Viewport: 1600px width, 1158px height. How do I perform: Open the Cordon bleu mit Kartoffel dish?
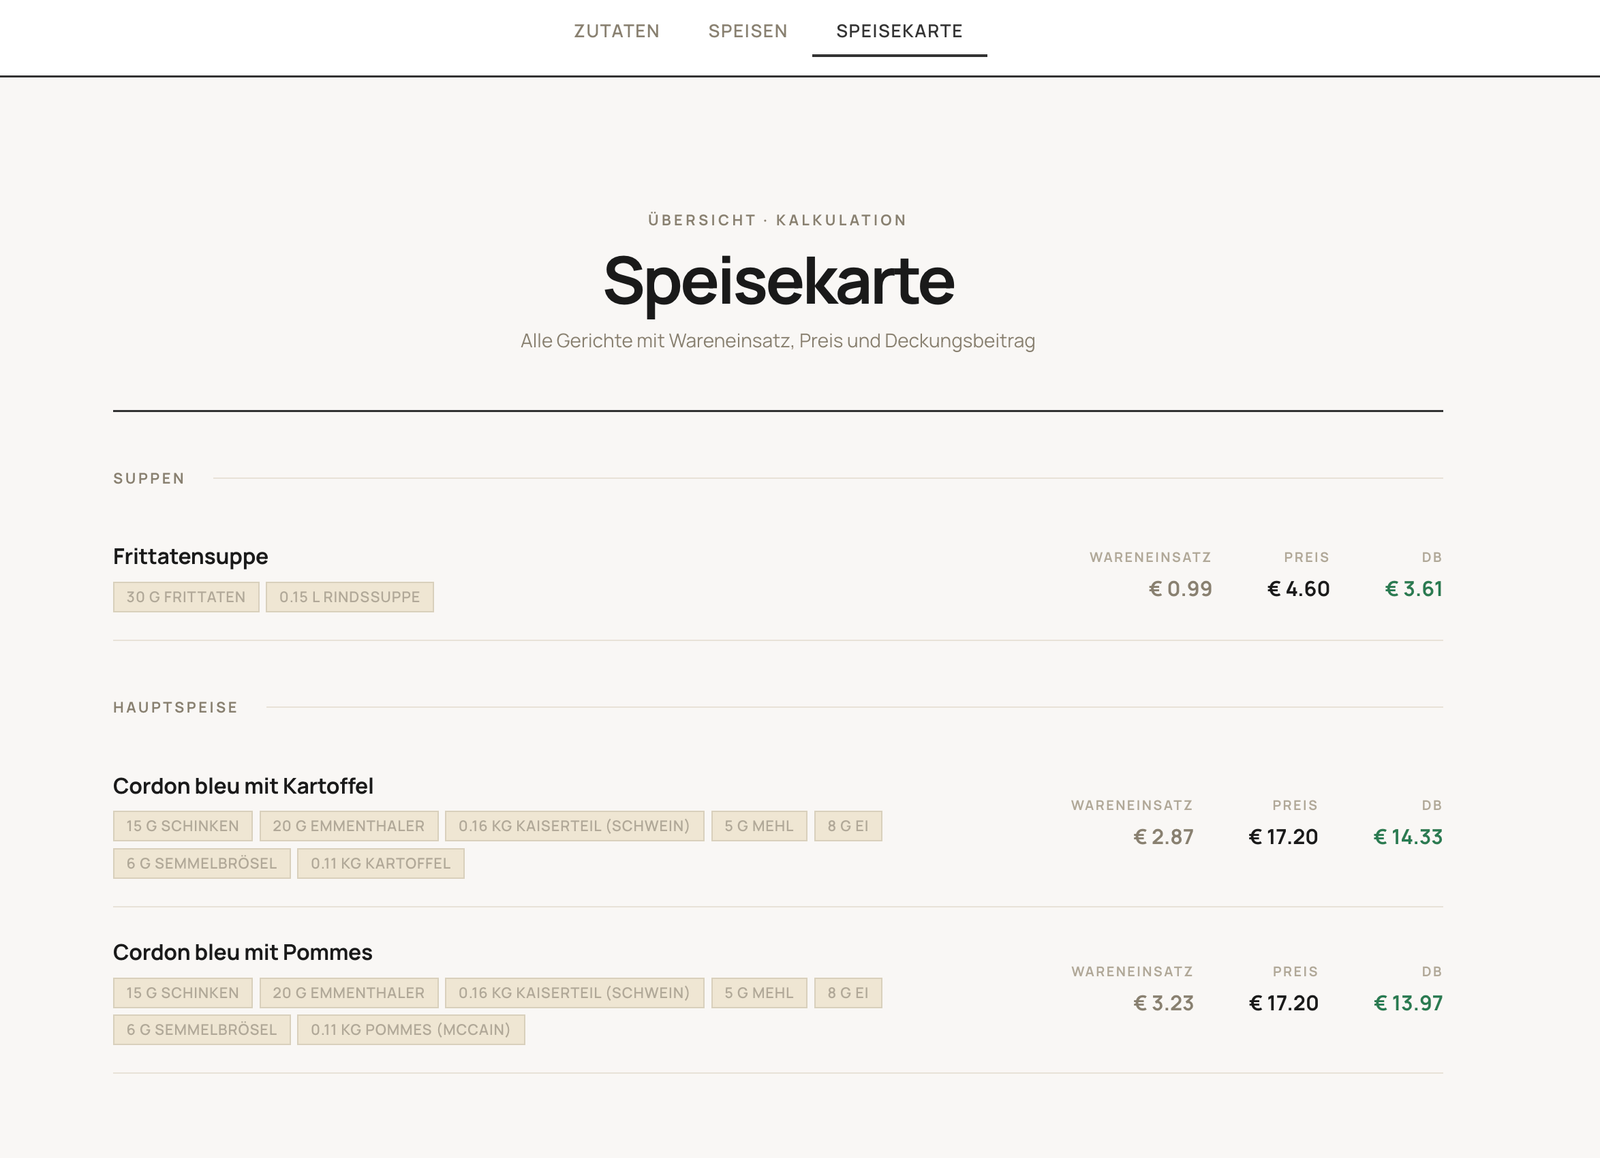[x=243, y=786]
